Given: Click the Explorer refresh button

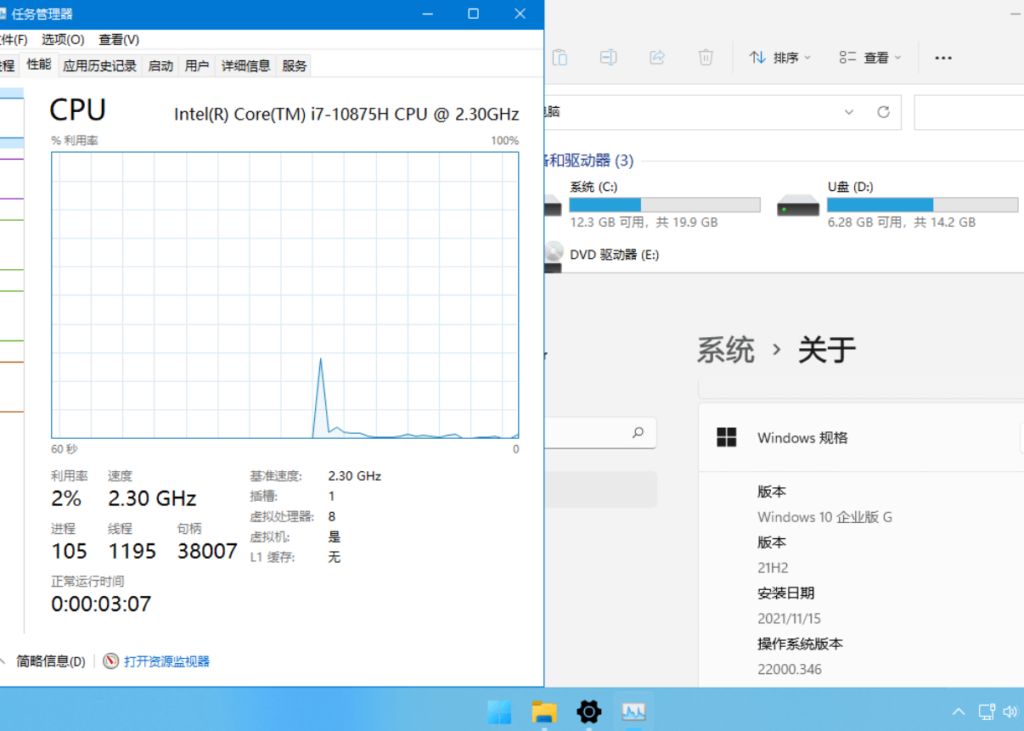Looking at the screenshot, I should (883, 112).
